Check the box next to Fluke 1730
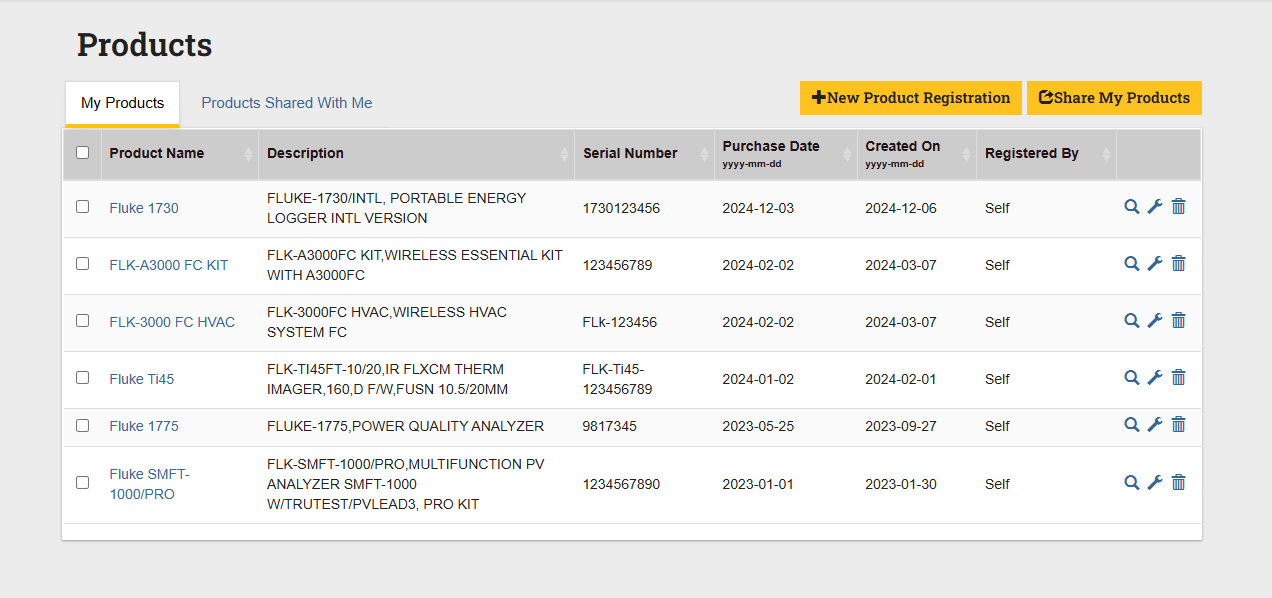The width and height of the screenshot is (1272, 598). tap(83, 207)
